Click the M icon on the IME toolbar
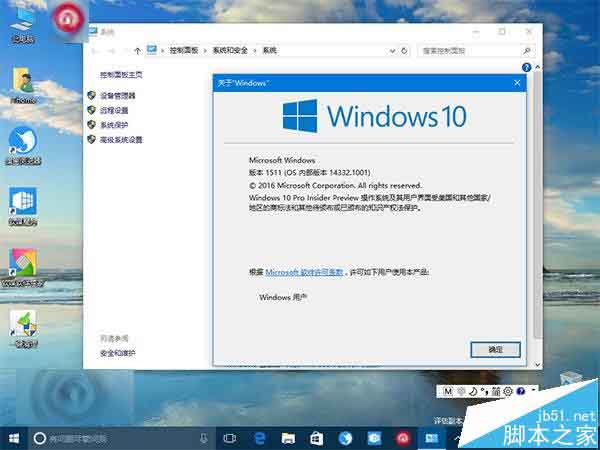Screen dimensions: 600x450 448,391
